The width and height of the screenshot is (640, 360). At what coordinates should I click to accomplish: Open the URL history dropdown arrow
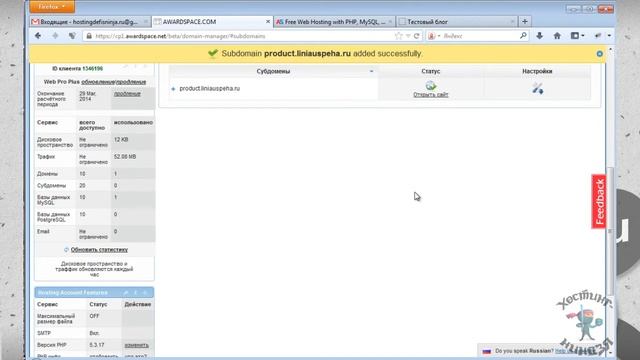click(408, 36)
